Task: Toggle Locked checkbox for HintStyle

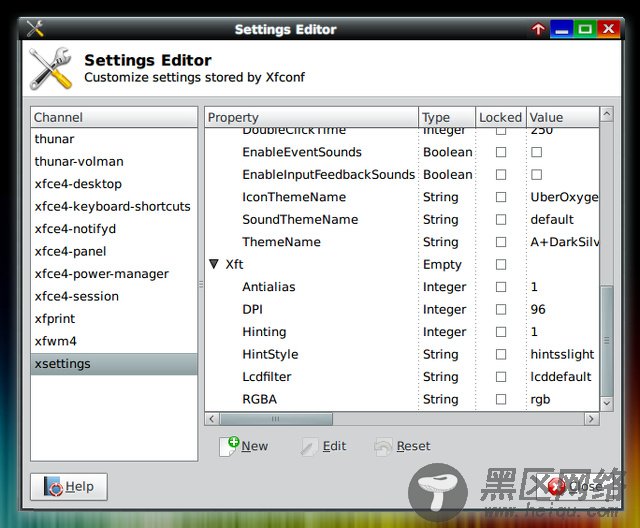Action: point(501,354)
